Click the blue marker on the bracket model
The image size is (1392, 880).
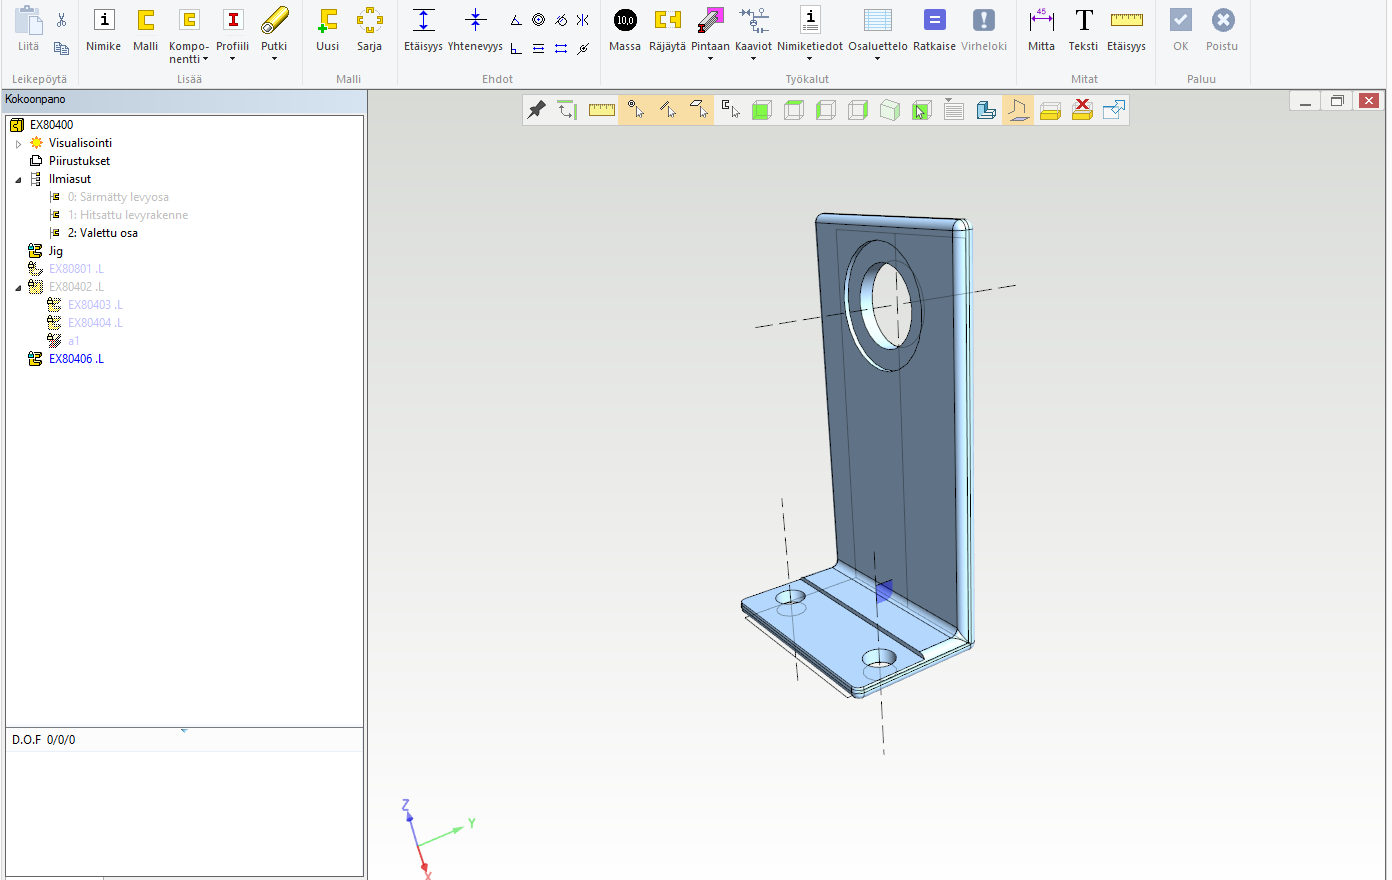coord(883,591)
